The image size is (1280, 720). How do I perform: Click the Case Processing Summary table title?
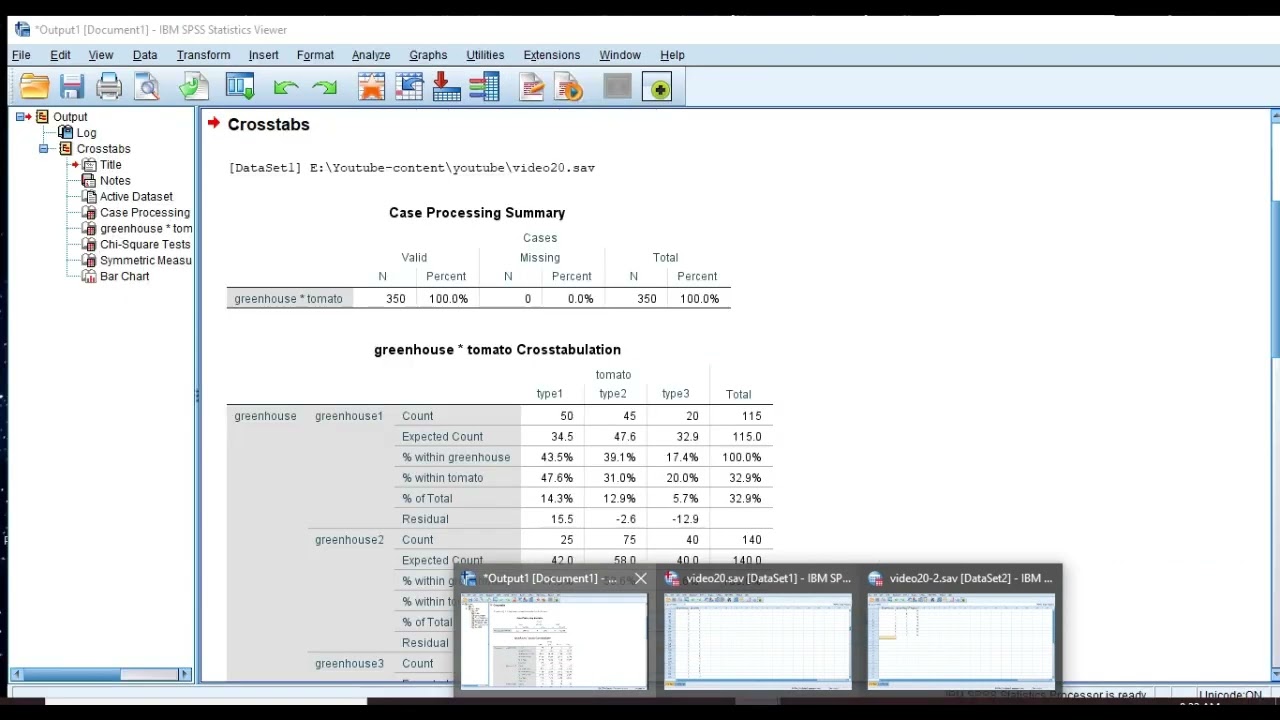[x=477, y=213]
